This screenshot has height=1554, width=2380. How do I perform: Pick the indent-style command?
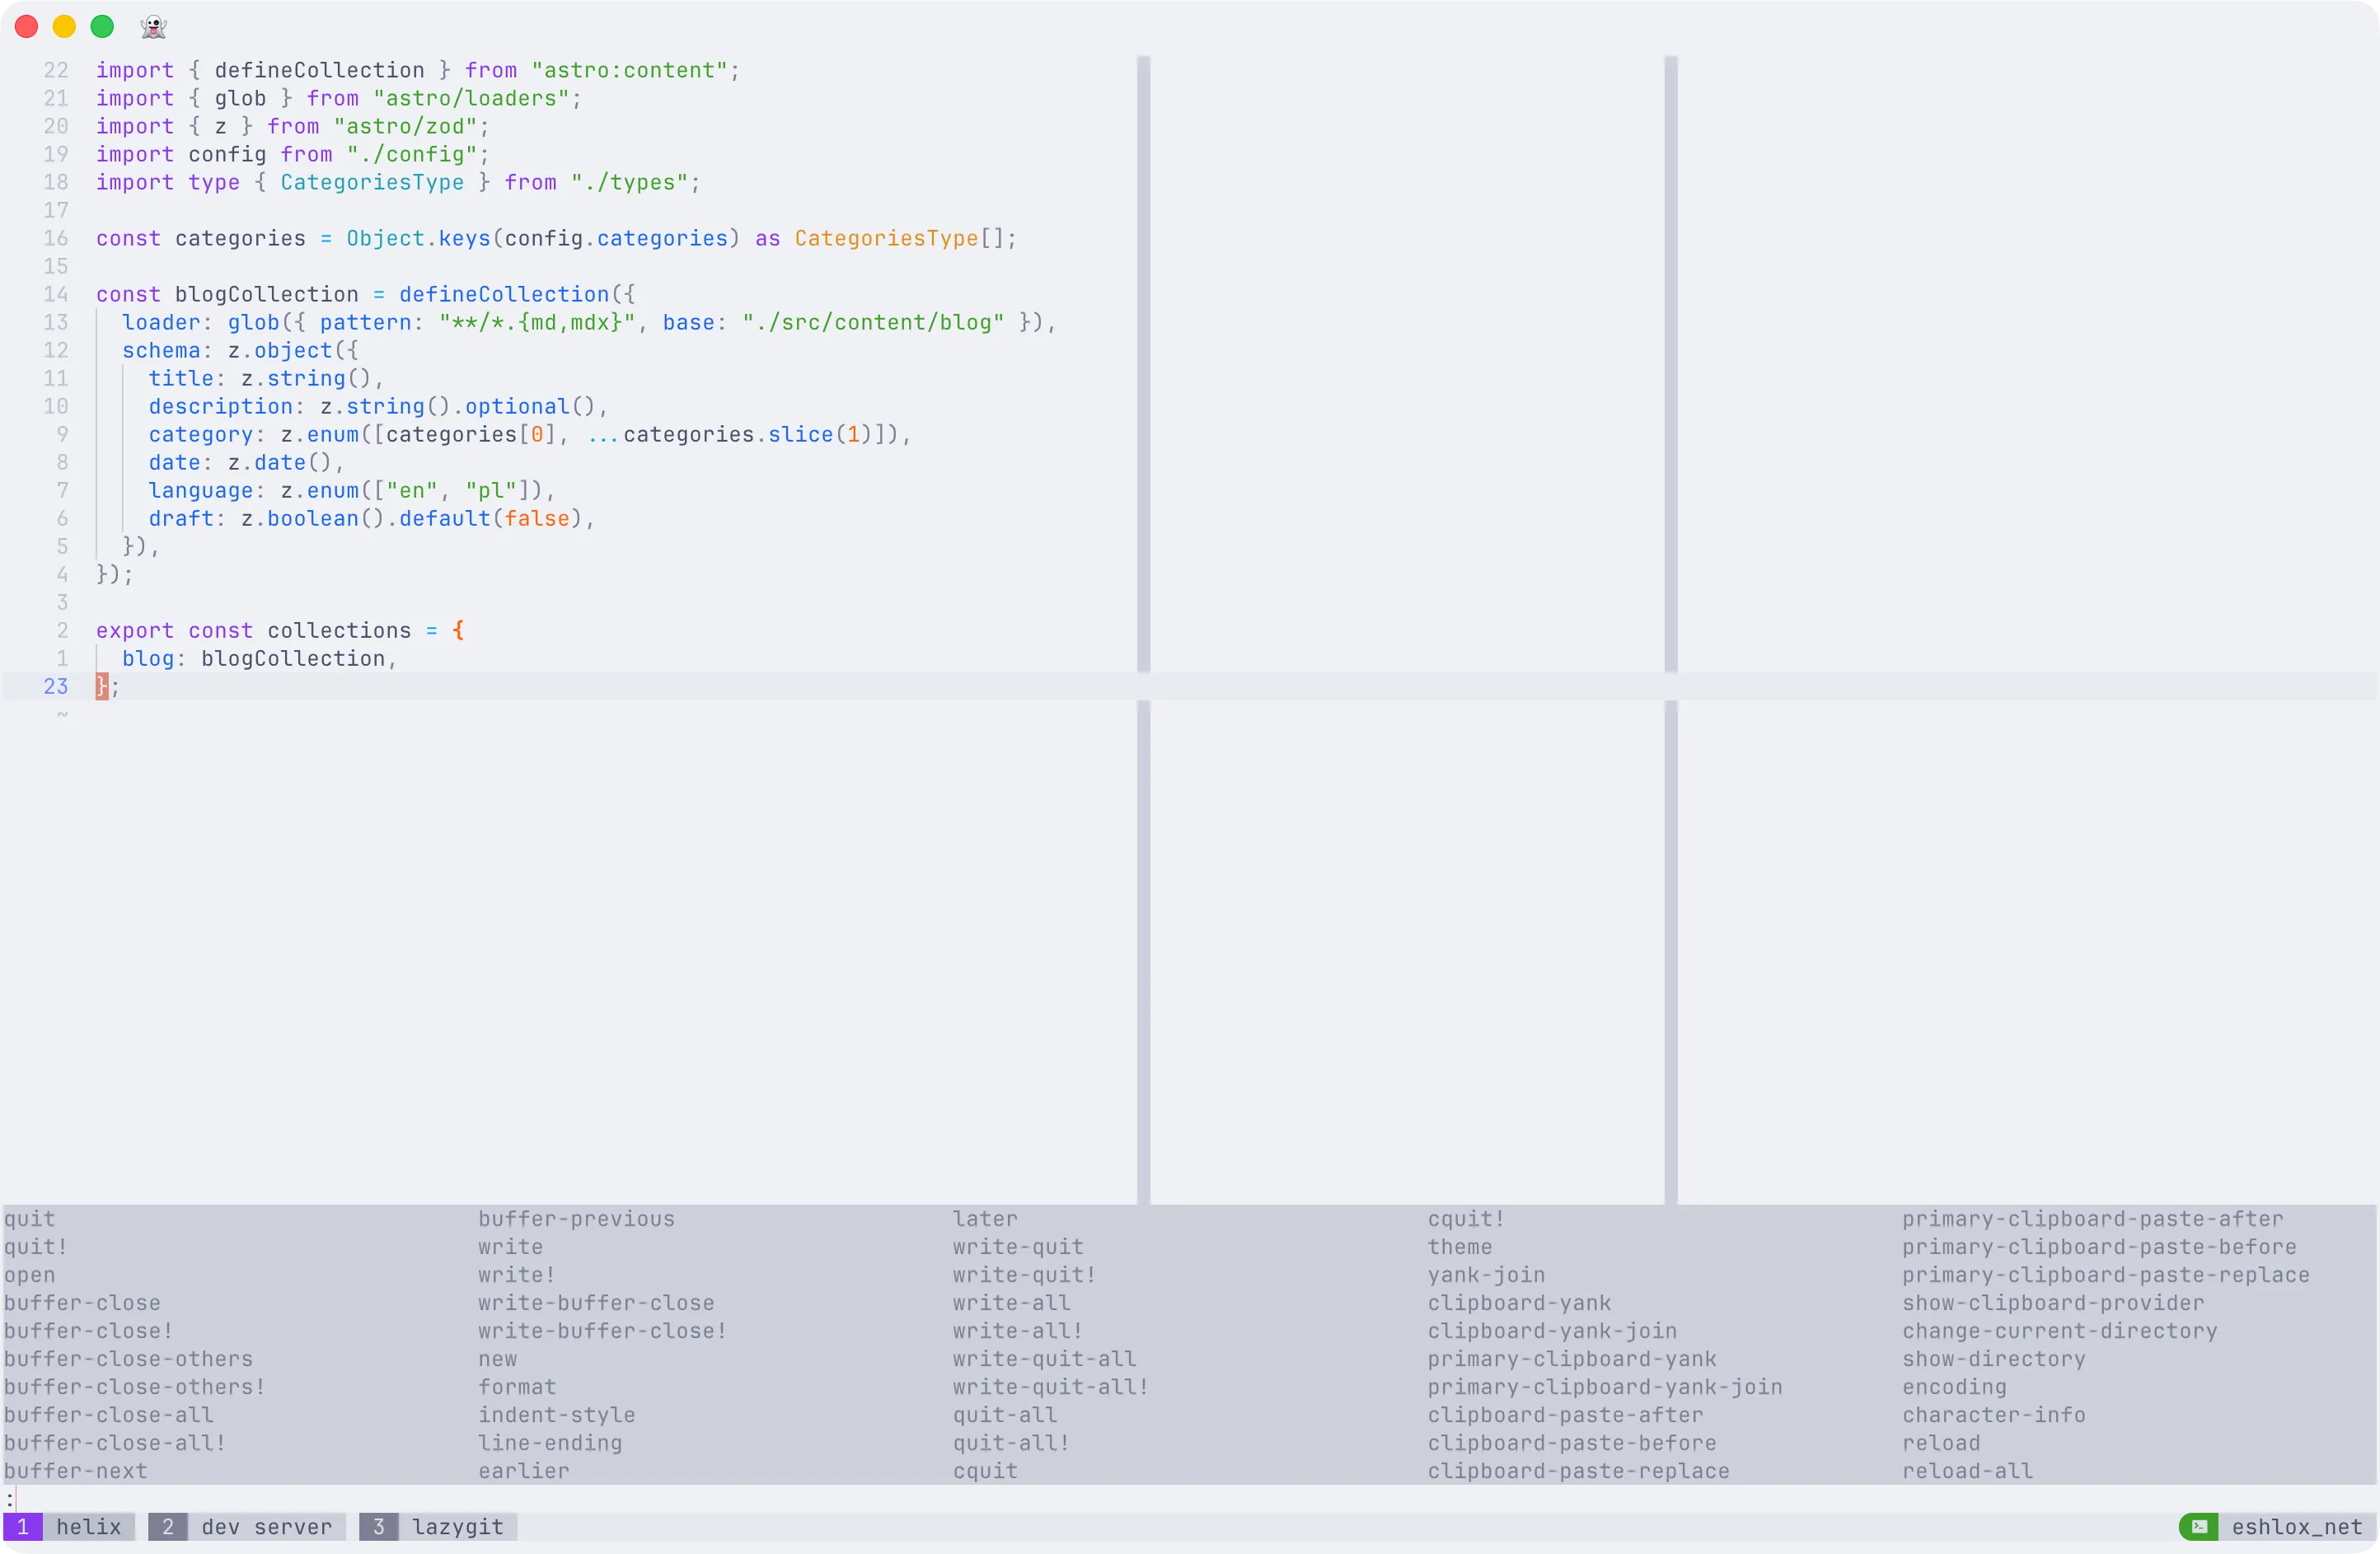tap(556, 1415)
